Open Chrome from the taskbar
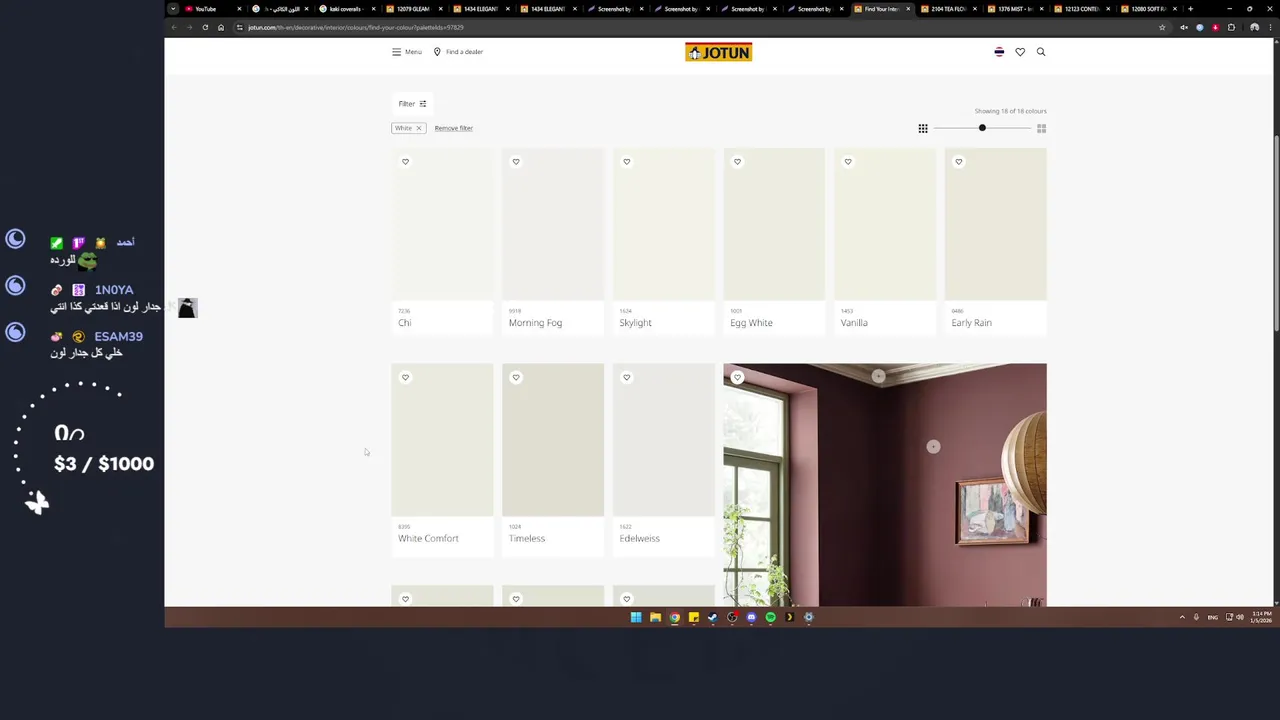 pyautogui.click(x=674, y=617)
